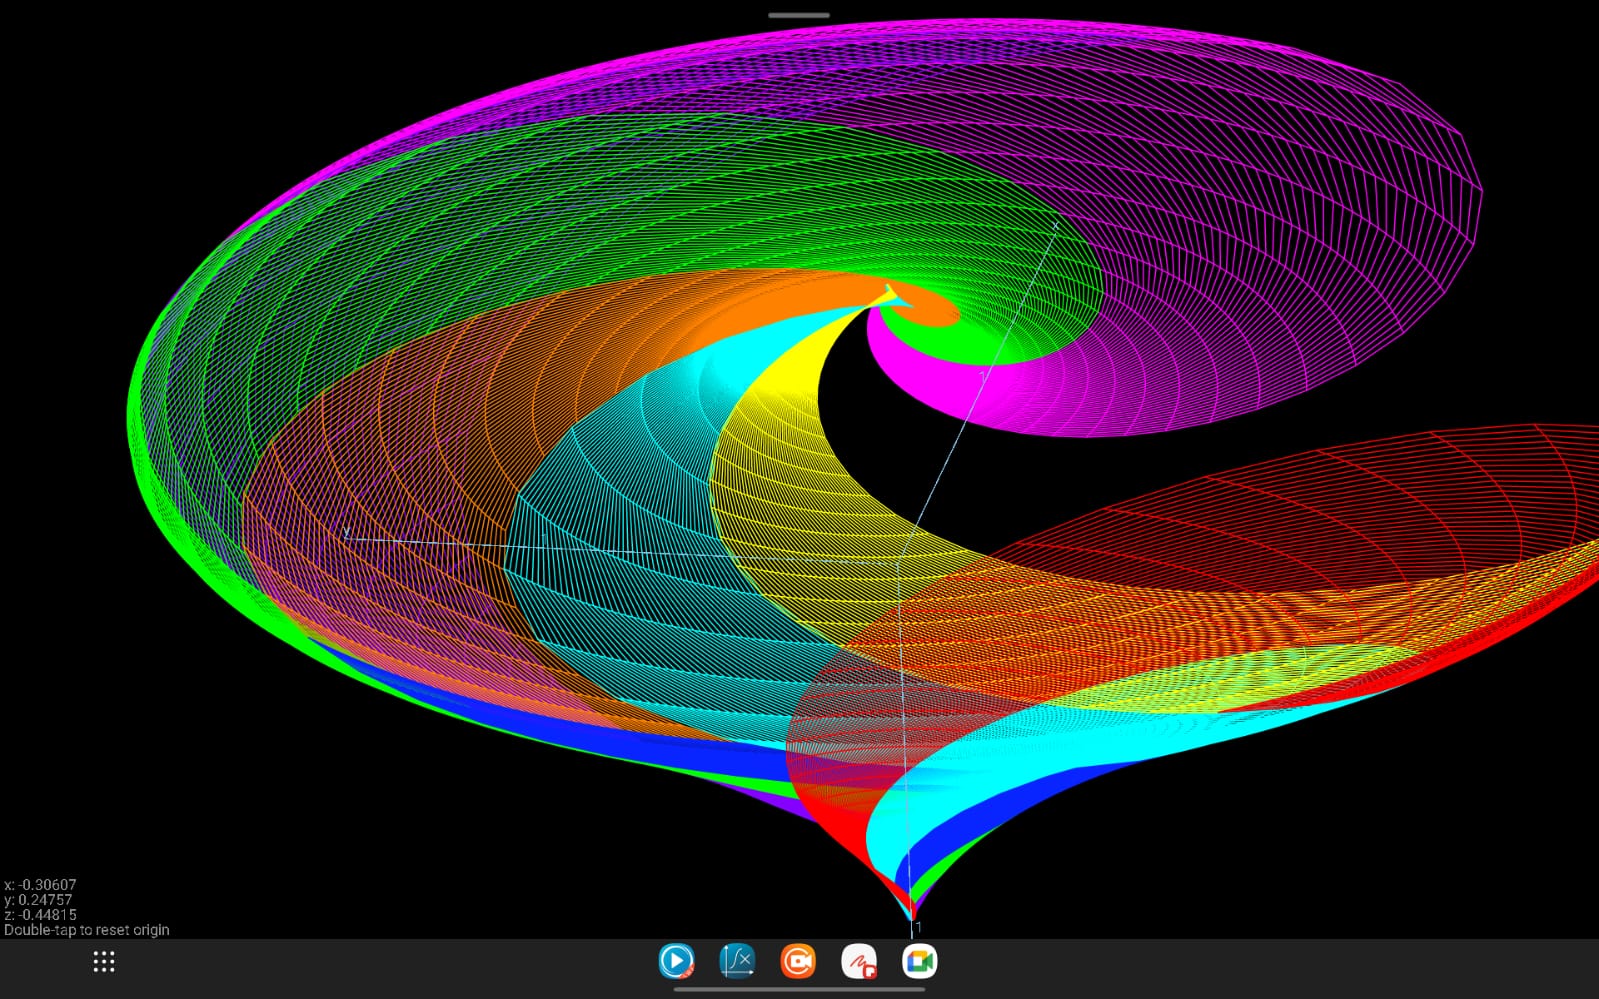1599x999 pixels.
Task: Tap the drag handle at top center
Action: pos(798,15)
